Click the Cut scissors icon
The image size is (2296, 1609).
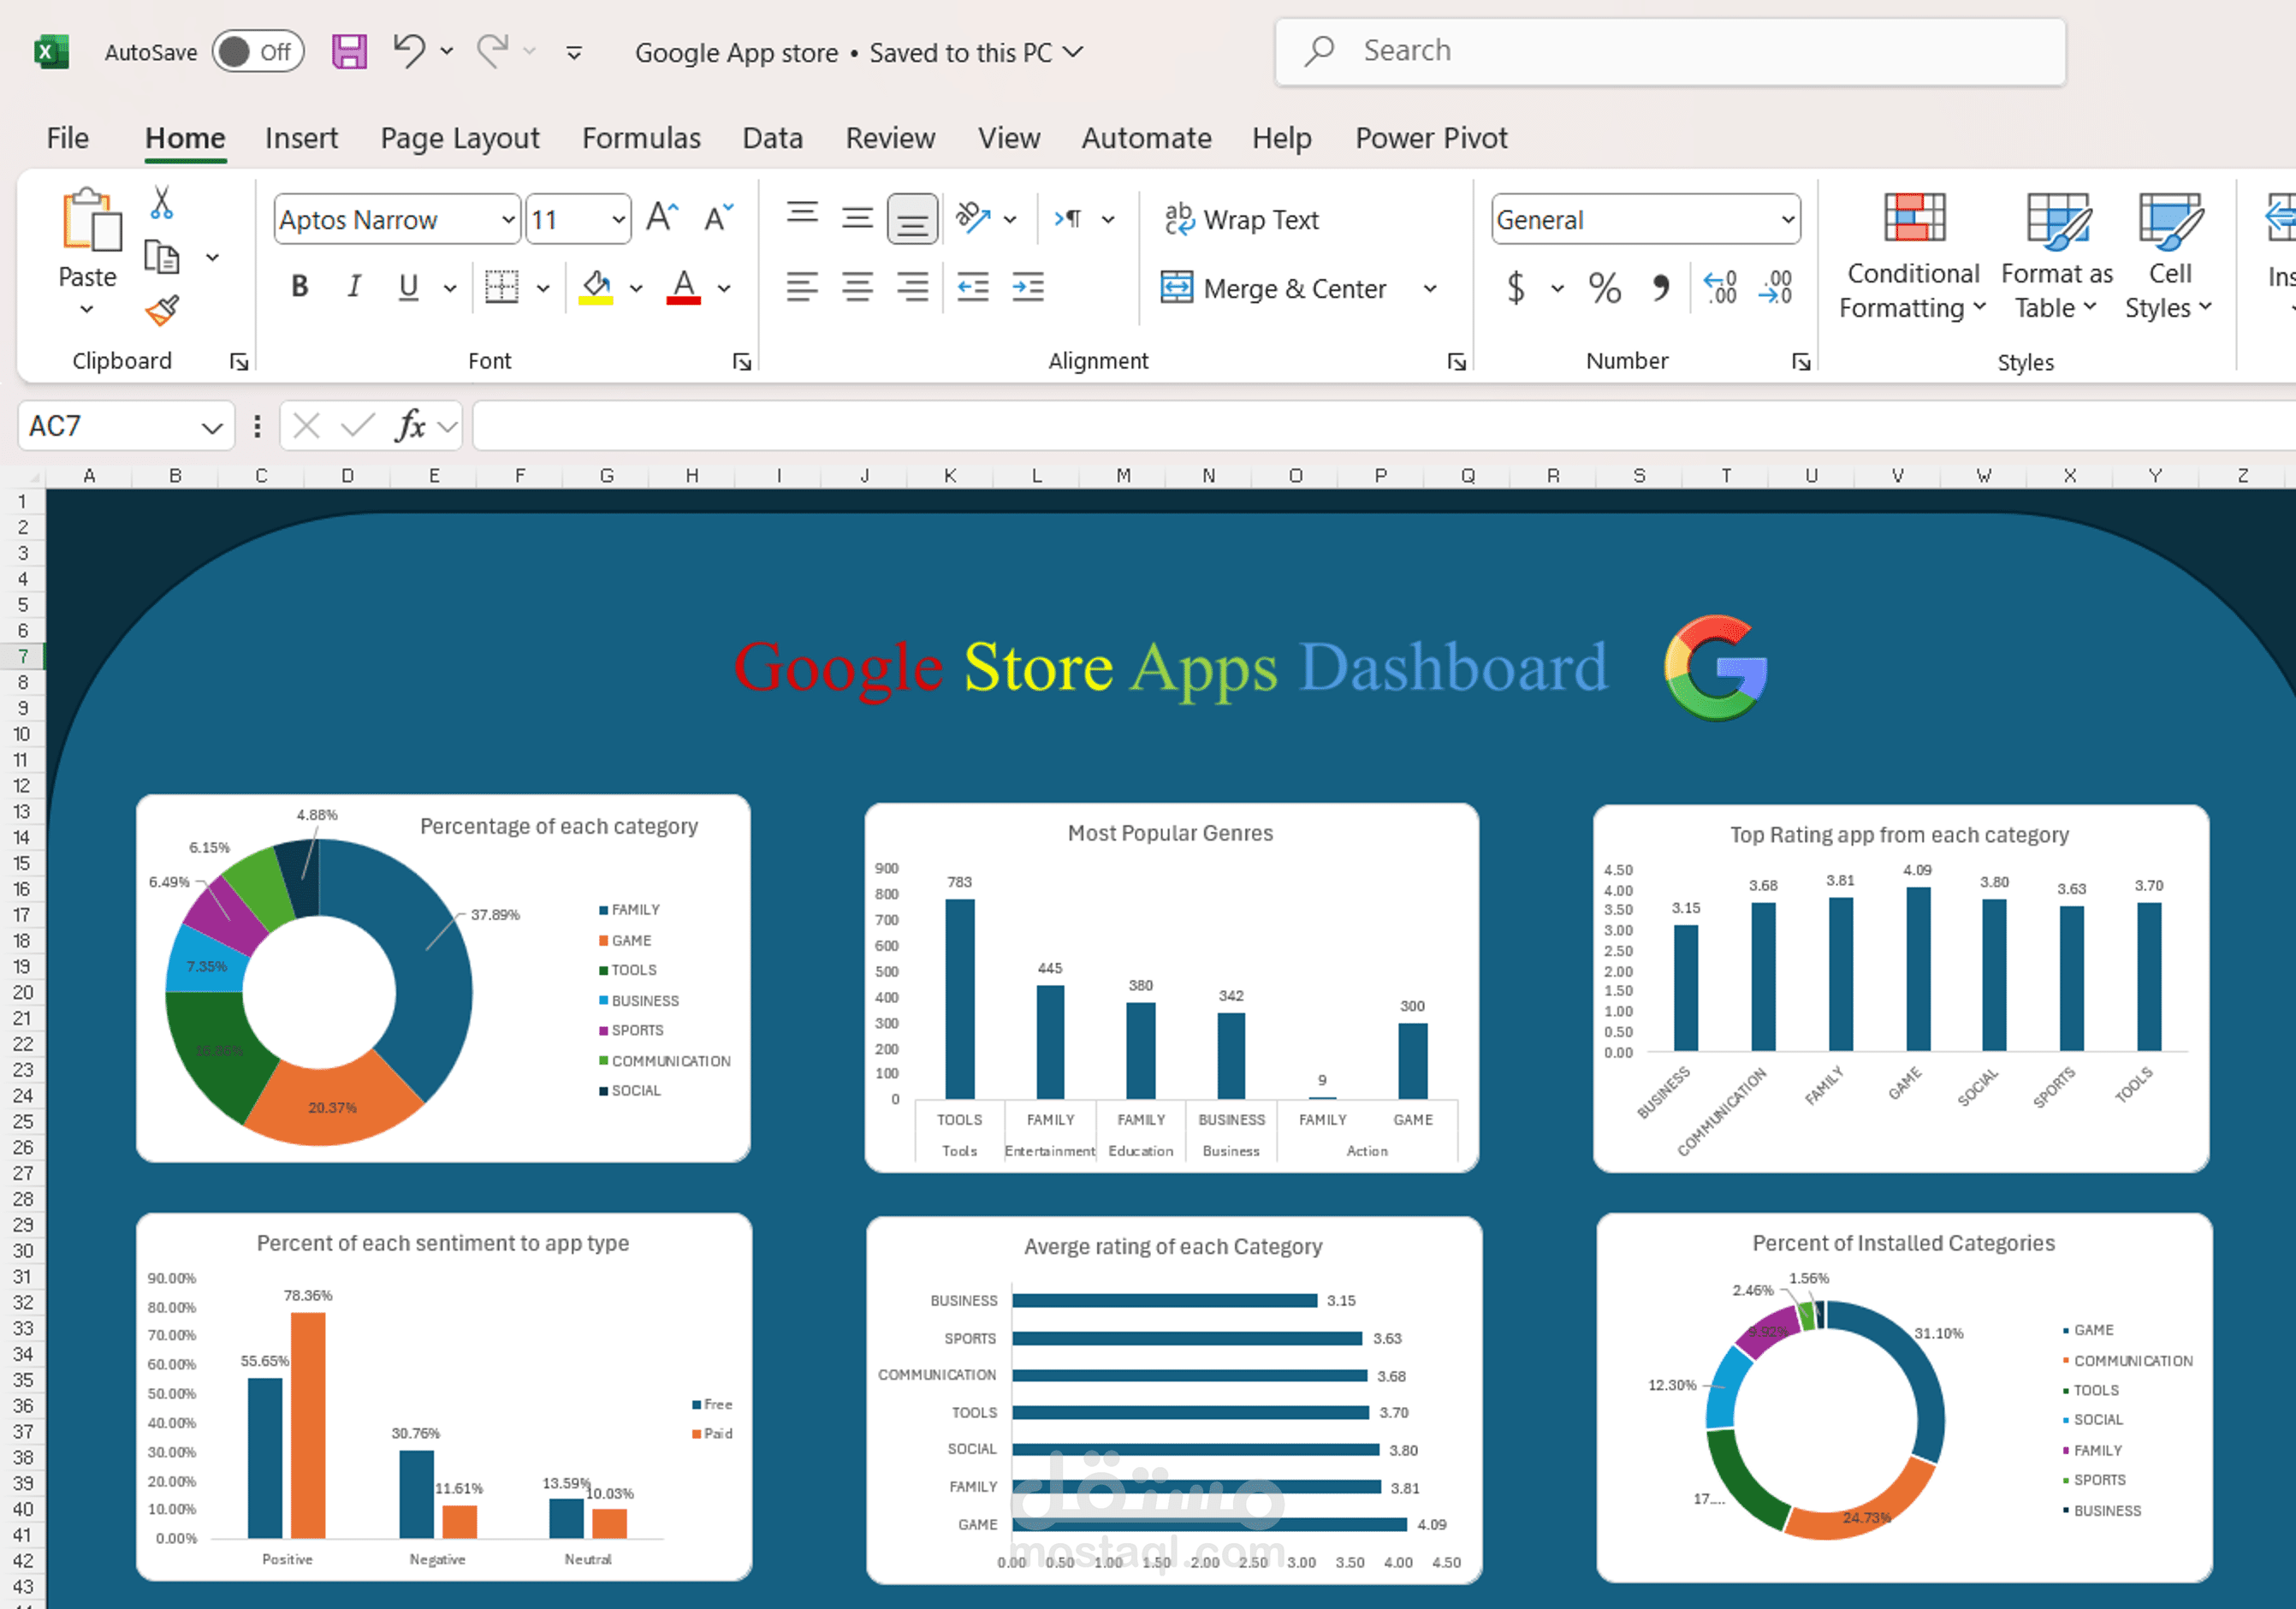coord(161,202)
